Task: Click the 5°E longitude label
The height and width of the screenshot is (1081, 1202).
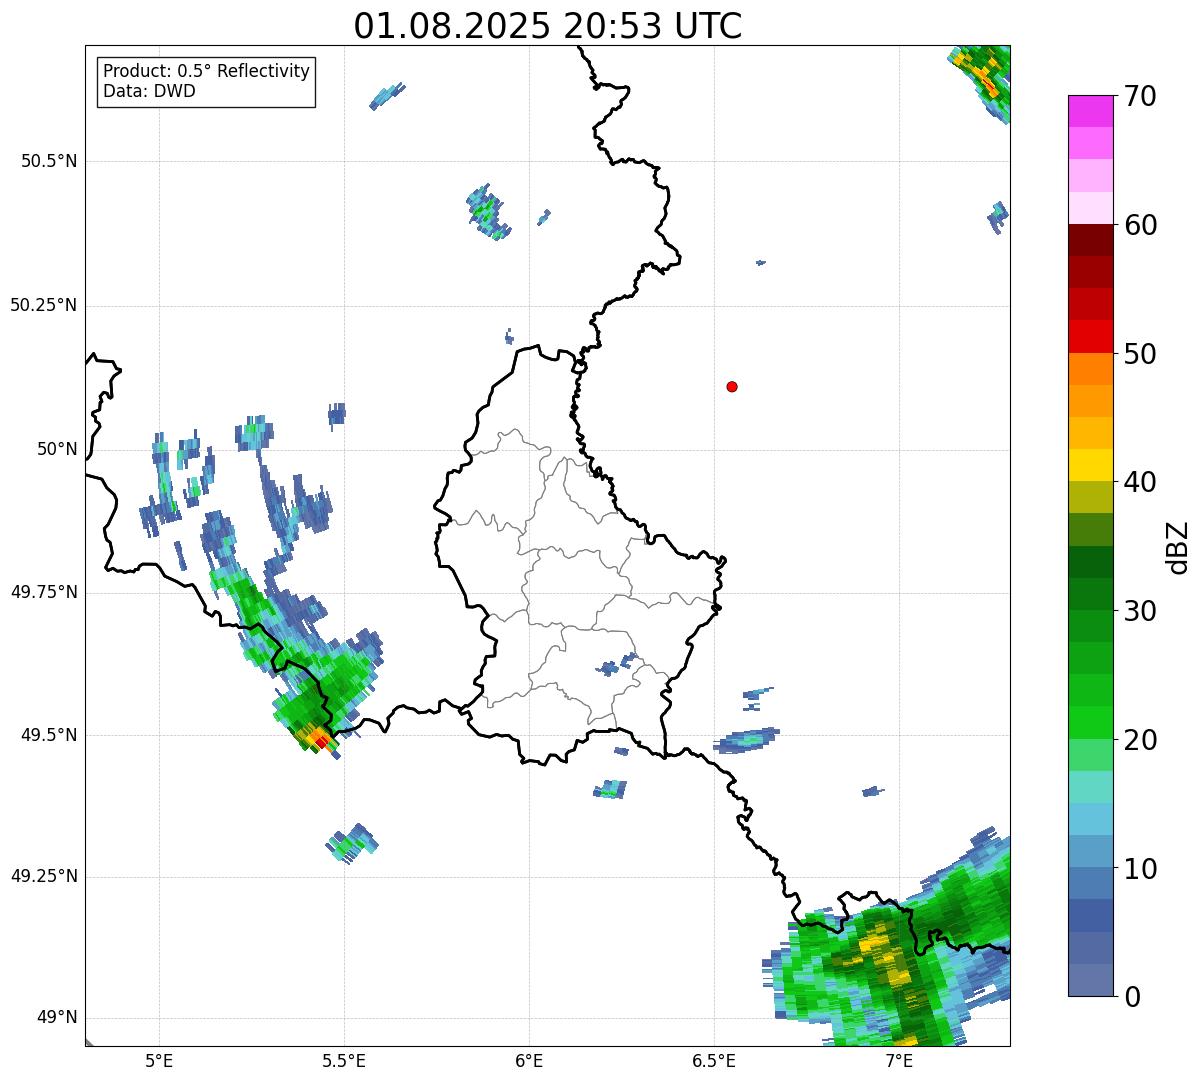Action: pyautogui.click(x=159, y=1061)
